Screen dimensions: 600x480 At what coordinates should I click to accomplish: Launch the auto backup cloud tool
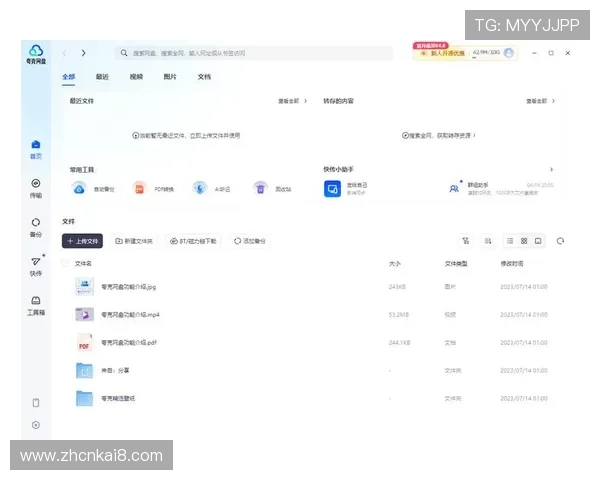pyautogui.click(x=79, y=189)
